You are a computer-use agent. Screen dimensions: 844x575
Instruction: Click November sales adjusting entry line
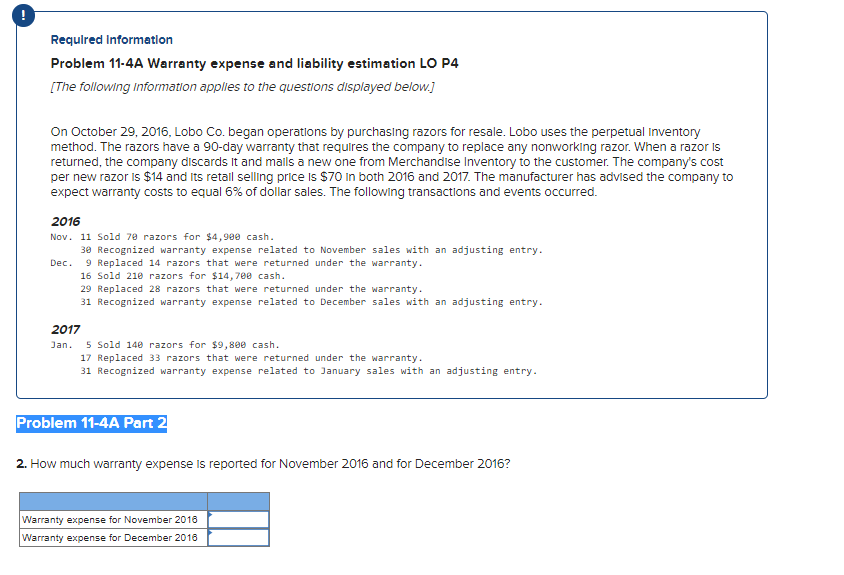[x=320, y=250]
